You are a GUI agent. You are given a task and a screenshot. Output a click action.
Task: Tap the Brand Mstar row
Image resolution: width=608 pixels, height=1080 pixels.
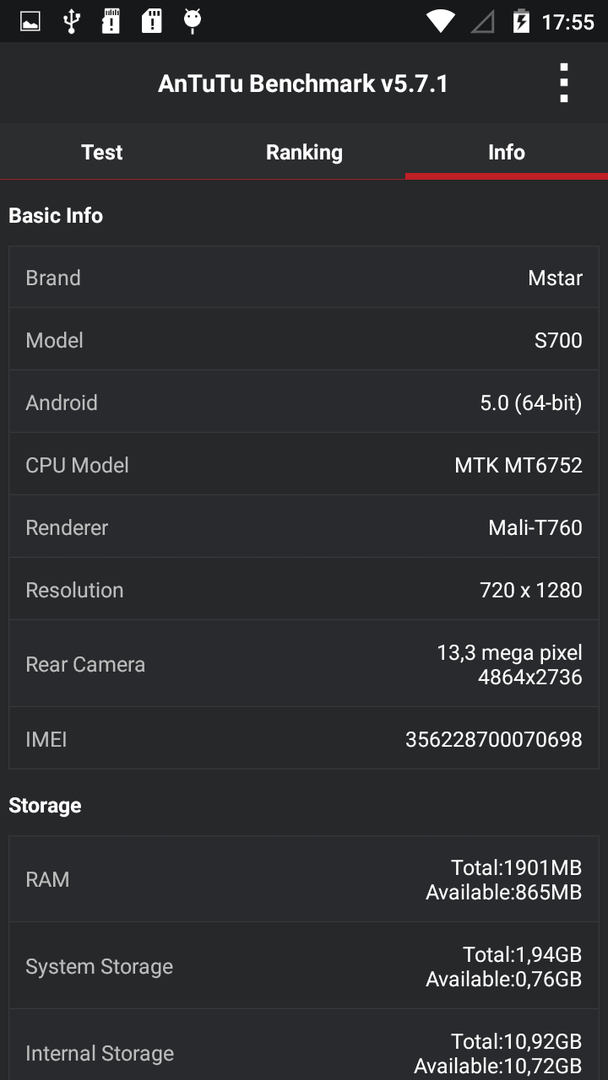pyautogui.click(x=304, y=278)
